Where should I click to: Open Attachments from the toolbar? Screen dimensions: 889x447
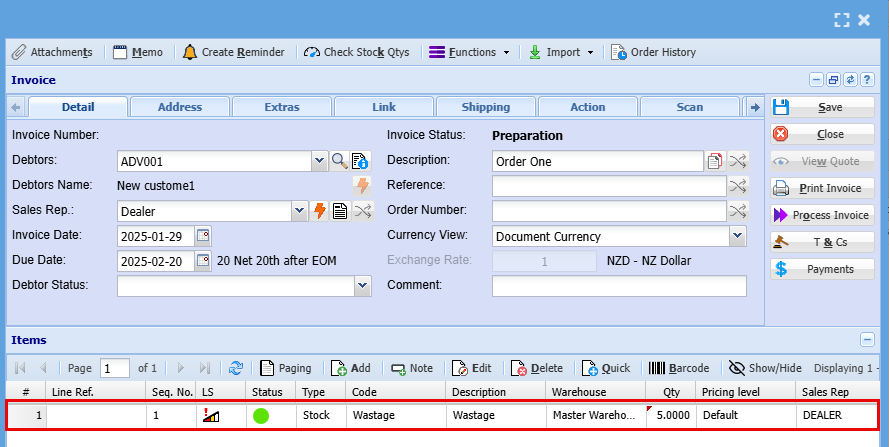[x=52, y=52]
